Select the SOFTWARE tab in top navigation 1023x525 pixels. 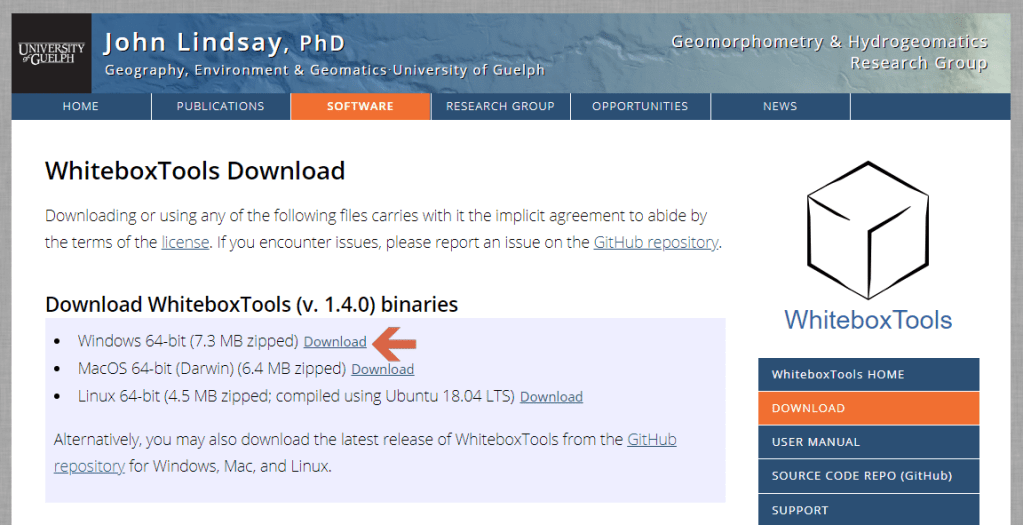[360, 106]
